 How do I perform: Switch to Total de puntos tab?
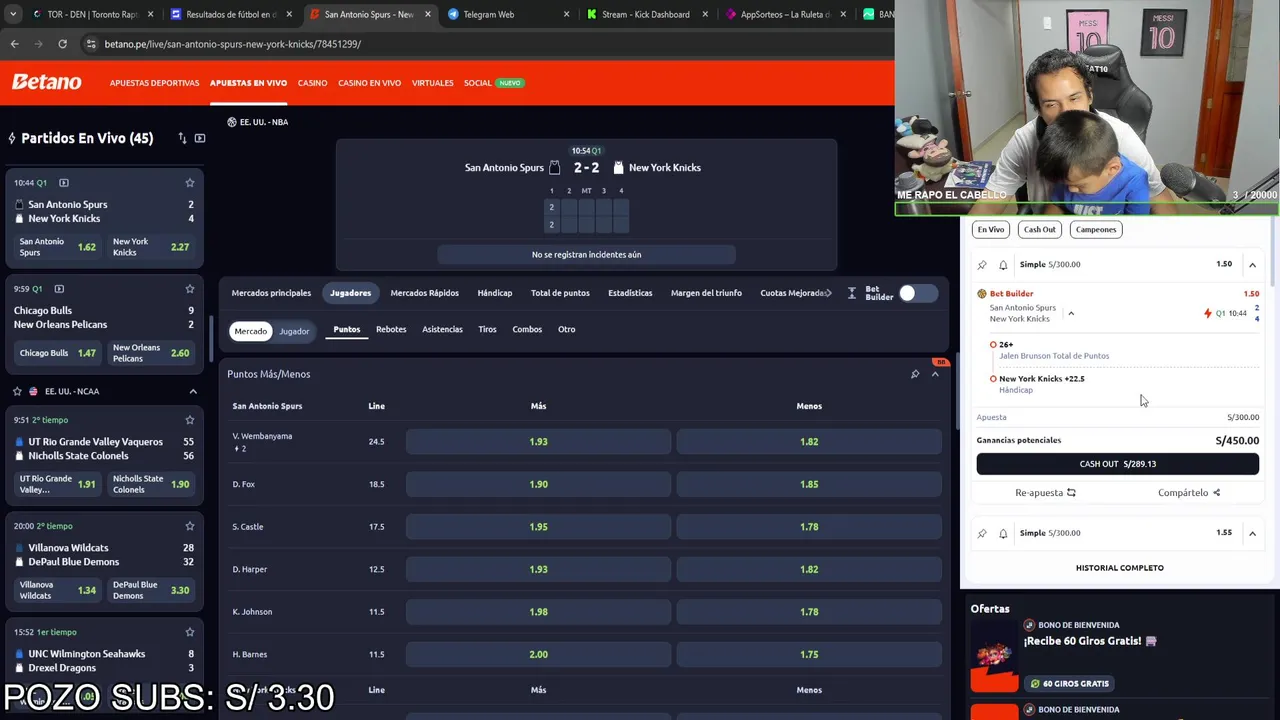point(560,293)
